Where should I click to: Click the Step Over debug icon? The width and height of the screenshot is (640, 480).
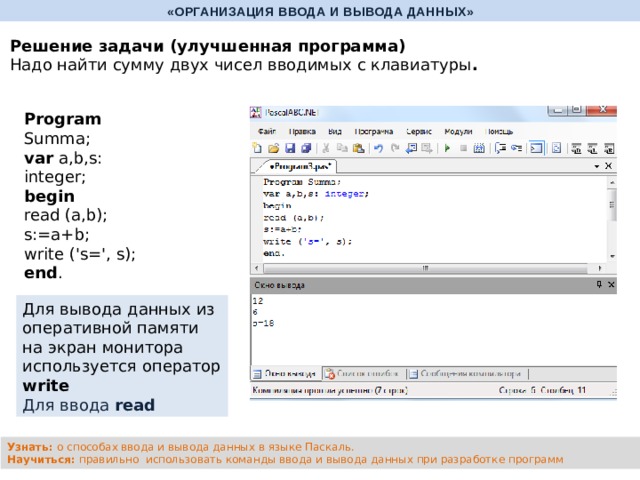click(x=500, y=148)
